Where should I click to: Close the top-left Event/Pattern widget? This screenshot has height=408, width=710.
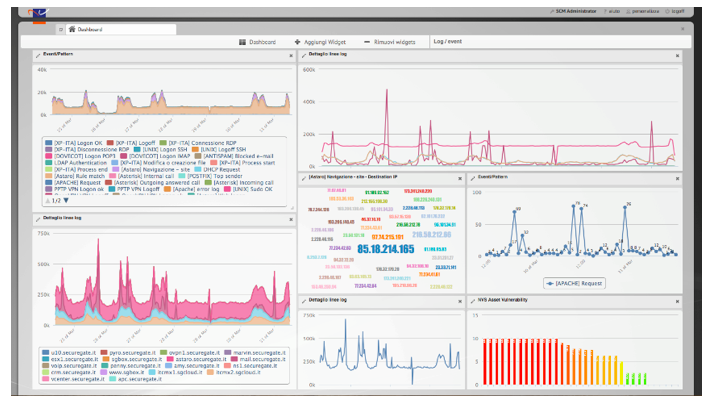(x=289, y=55)
